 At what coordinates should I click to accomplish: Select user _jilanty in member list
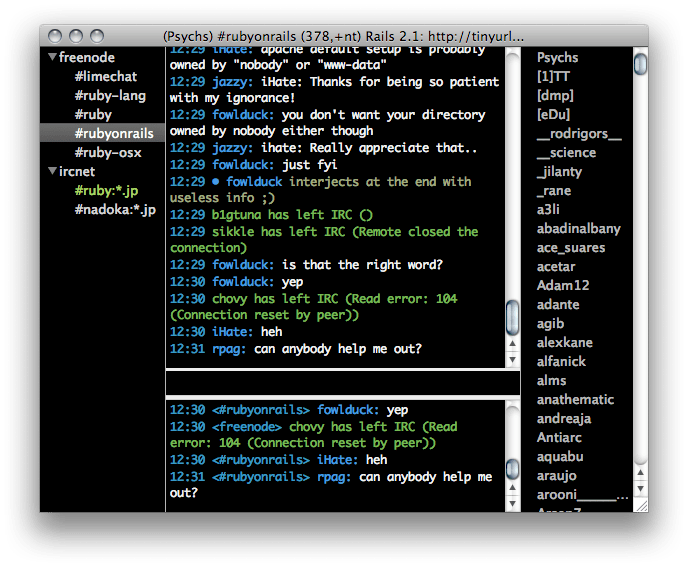coord(559,172)
